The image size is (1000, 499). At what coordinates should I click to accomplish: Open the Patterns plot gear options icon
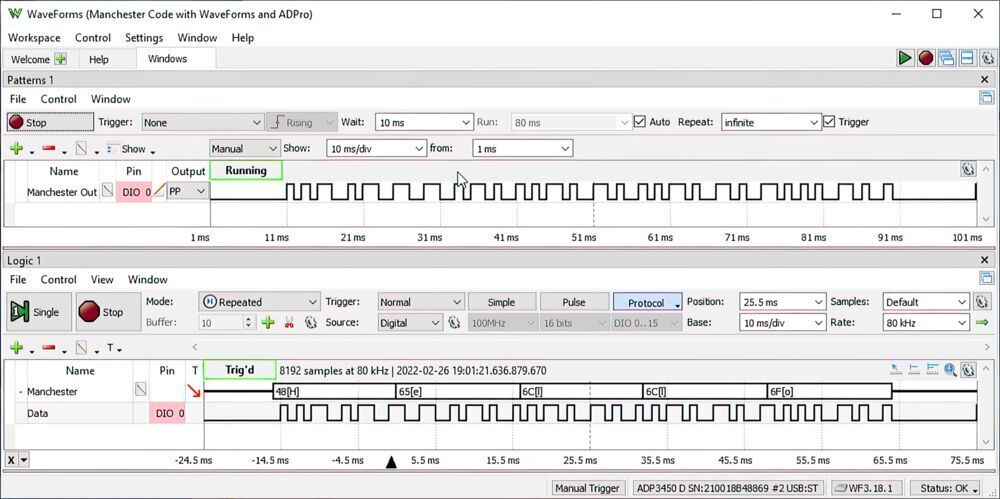tap(967, 170)
